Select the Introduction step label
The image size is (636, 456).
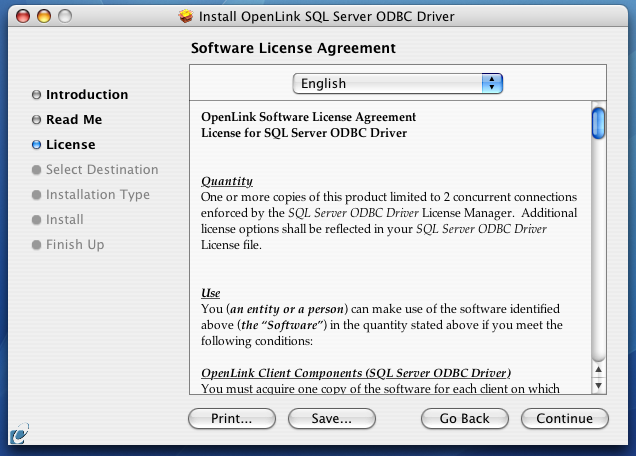pos(87,95)
